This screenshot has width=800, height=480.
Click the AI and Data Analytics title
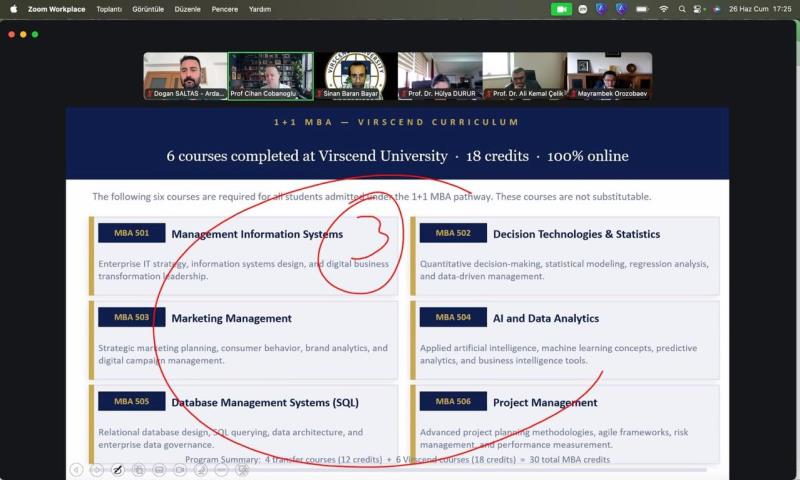[x=546, y=318]
